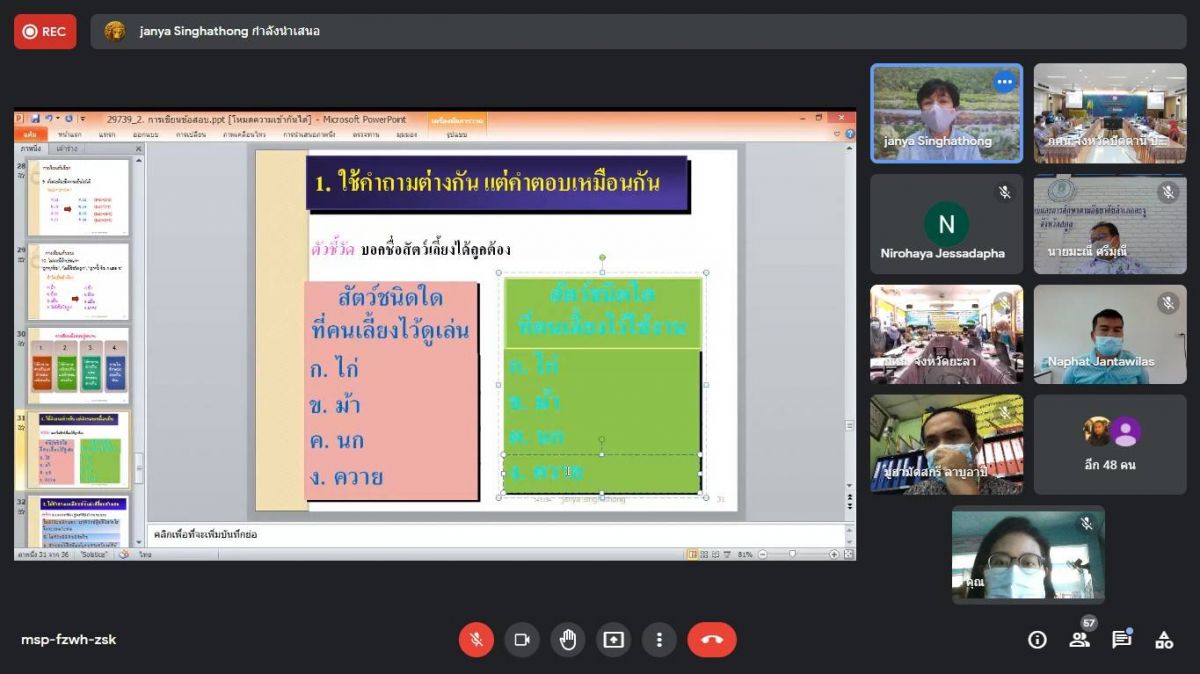The height and width of the screenshot is (674, 1200).
Task: End the call with red hang-up button
Action: [x=711, y=640]
